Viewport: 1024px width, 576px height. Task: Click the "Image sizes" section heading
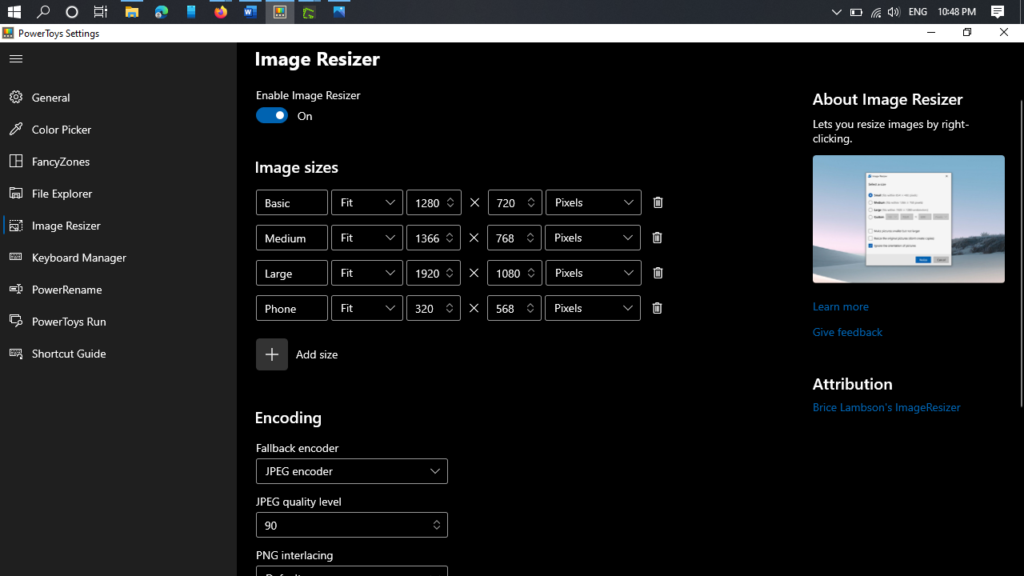[x=296, y=167]
